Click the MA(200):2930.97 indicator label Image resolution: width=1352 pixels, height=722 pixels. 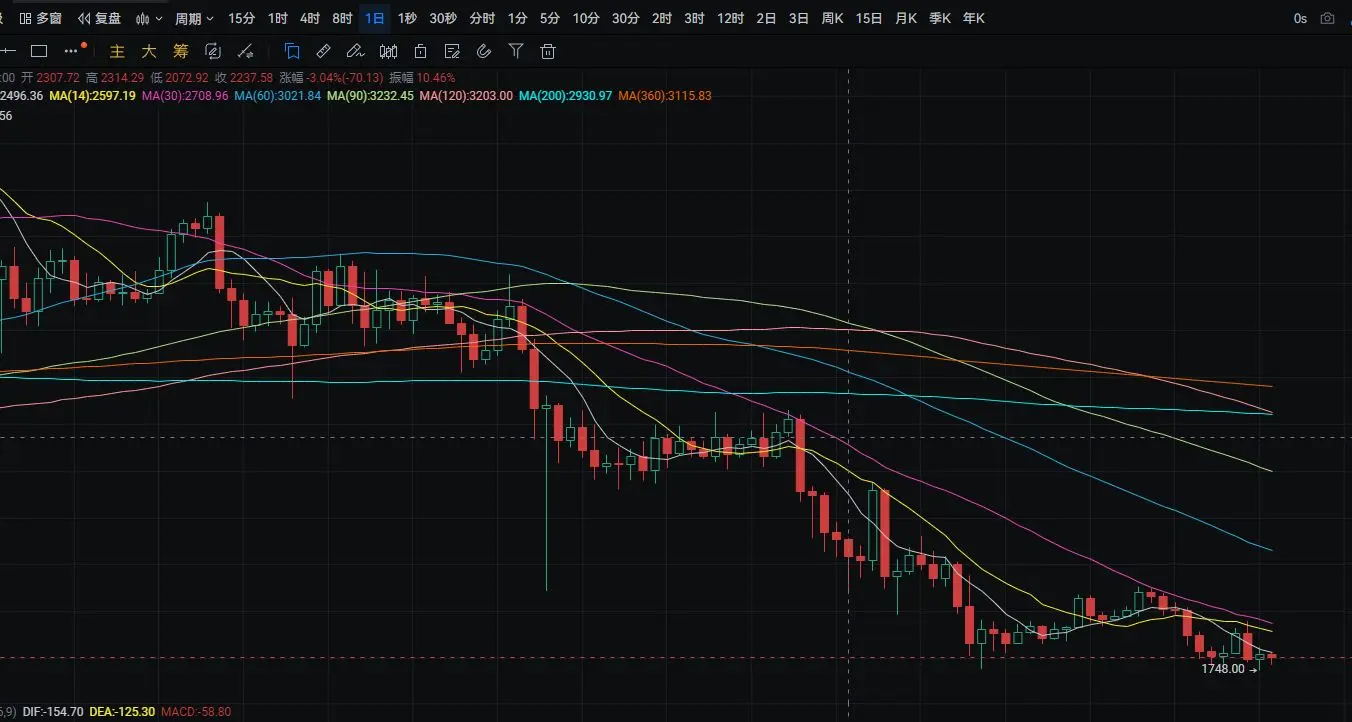click(x=566, y=96)
